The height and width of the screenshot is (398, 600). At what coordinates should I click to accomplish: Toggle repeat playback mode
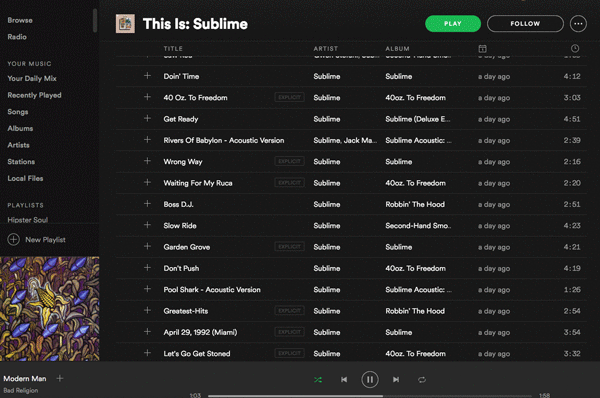pos(422,380)
